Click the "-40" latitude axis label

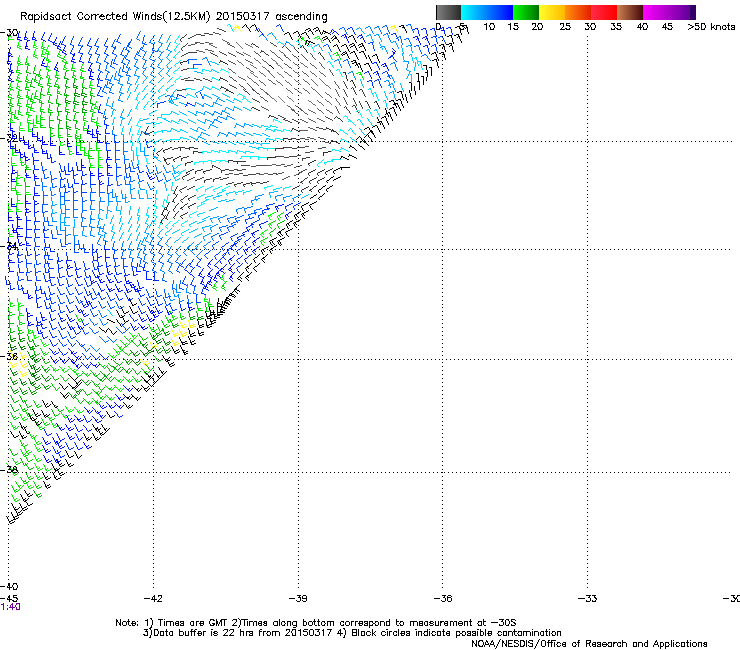click(x=9, y=587)
